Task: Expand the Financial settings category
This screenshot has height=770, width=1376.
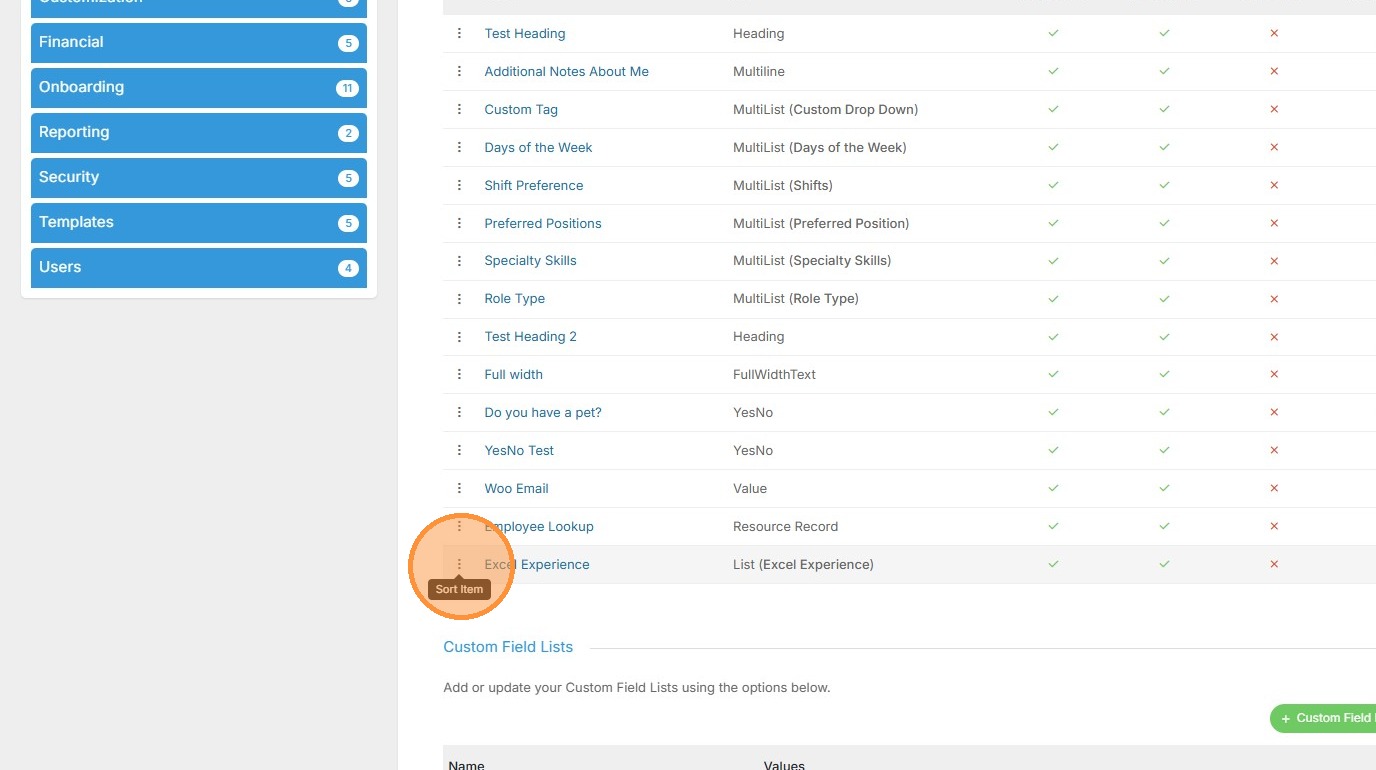Action: tap(198, 43)
